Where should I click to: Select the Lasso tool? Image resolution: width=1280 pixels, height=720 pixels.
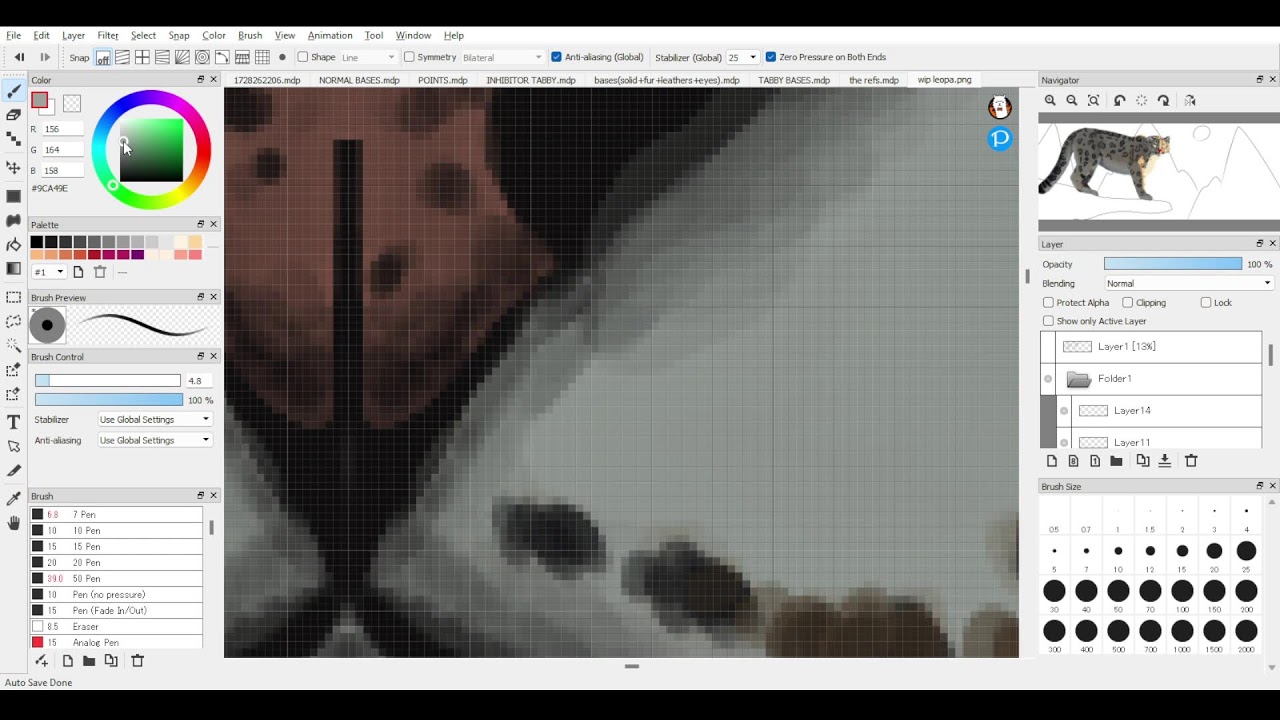(13, 321)
